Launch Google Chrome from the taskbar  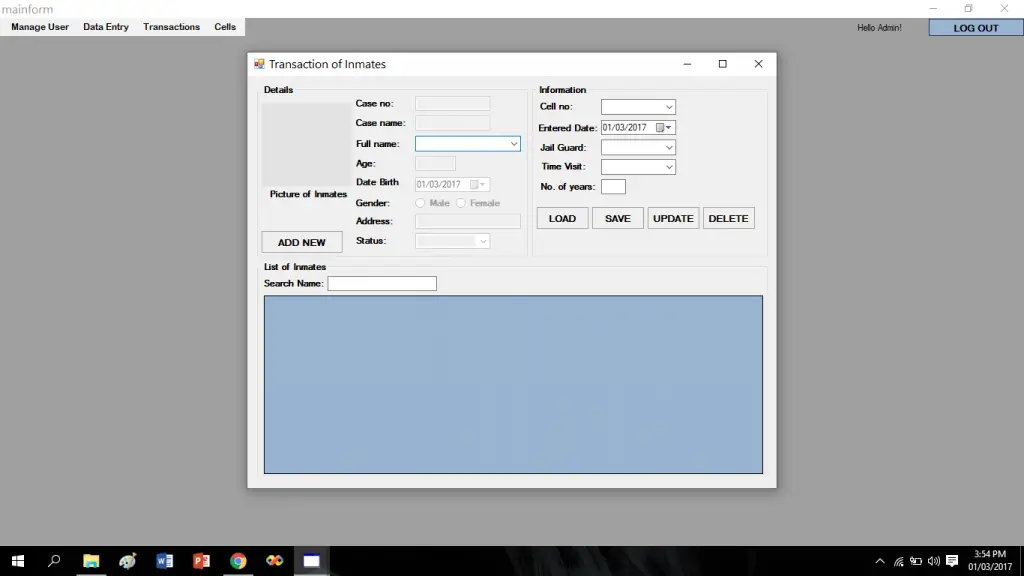238,560
